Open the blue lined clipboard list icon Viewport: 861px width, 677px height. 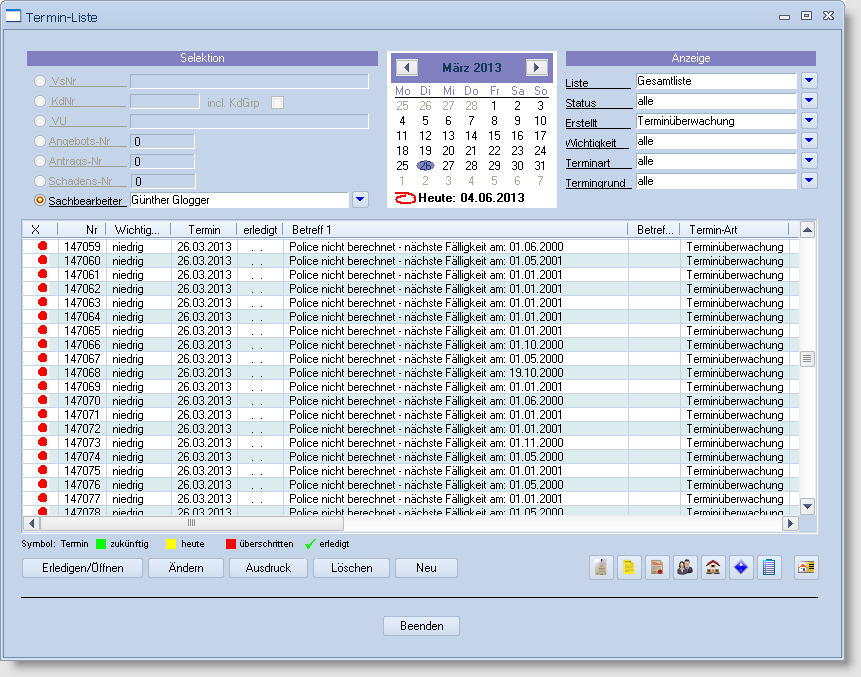(769, 568)
